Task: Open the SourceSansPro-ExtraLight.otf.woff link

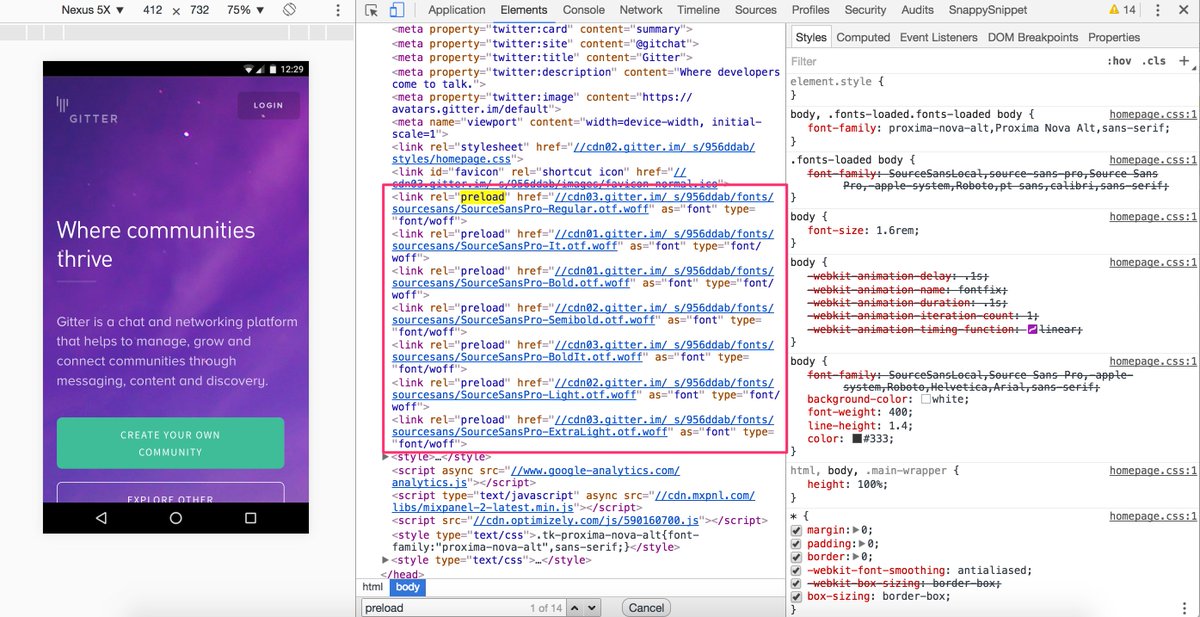Action: pyautogui.click(x=582, y=426)
